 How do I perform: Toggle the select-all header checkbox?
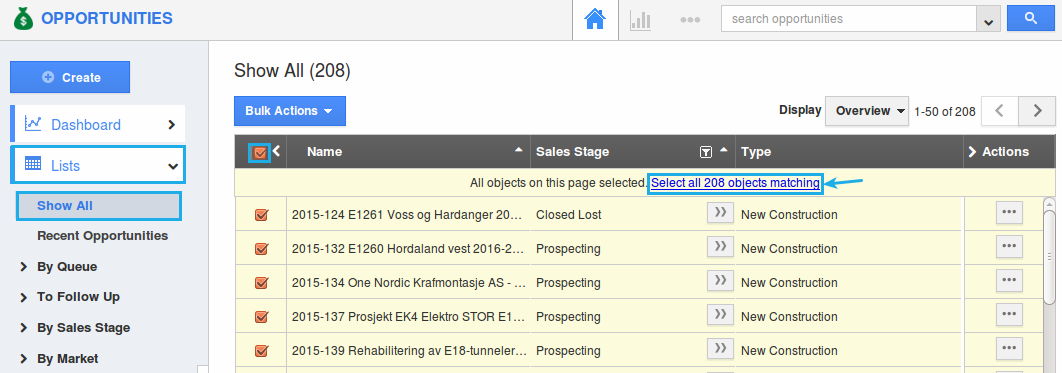click(x=260, y=152)
